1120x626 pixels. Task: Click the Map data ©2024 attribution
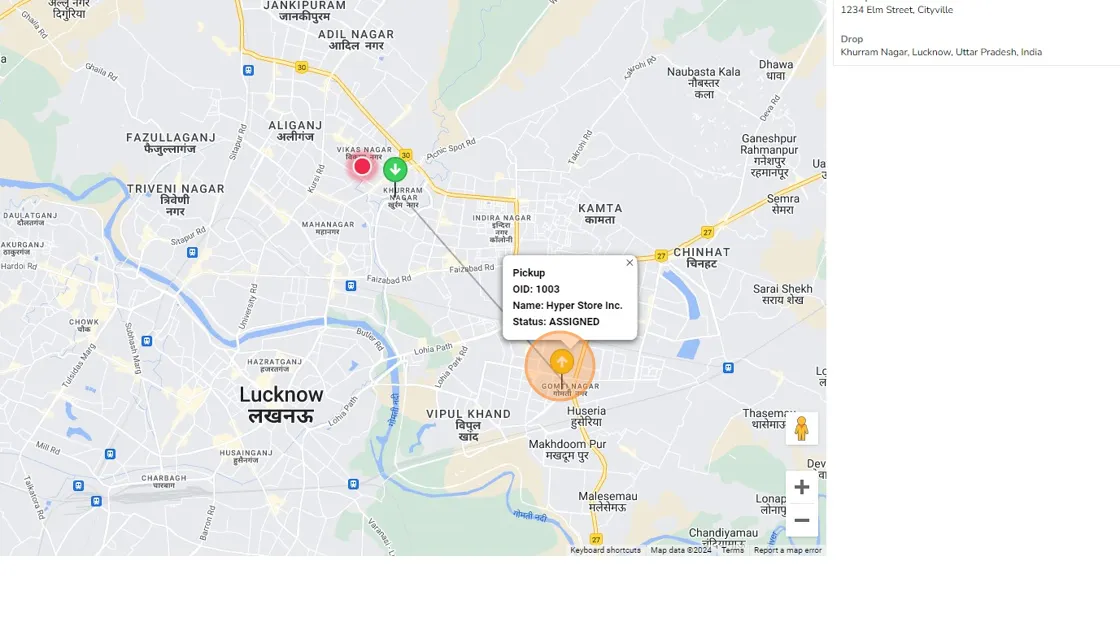pyautogui.click(x=681, y=550)
